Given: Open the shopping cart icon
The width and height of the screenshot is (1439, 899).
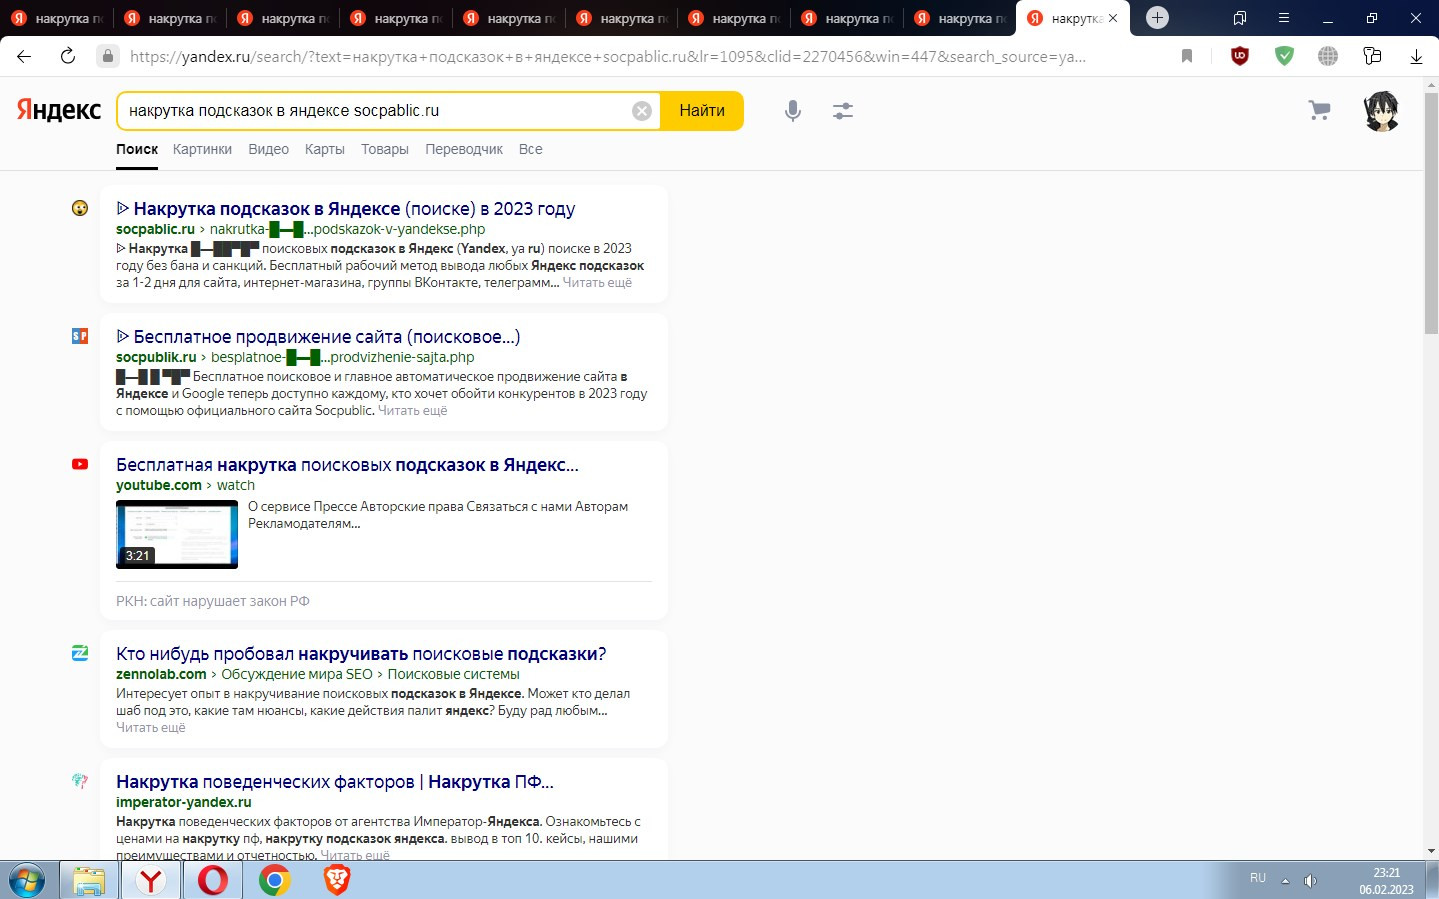Looking at the screenshot, I should click(1320, 110).
